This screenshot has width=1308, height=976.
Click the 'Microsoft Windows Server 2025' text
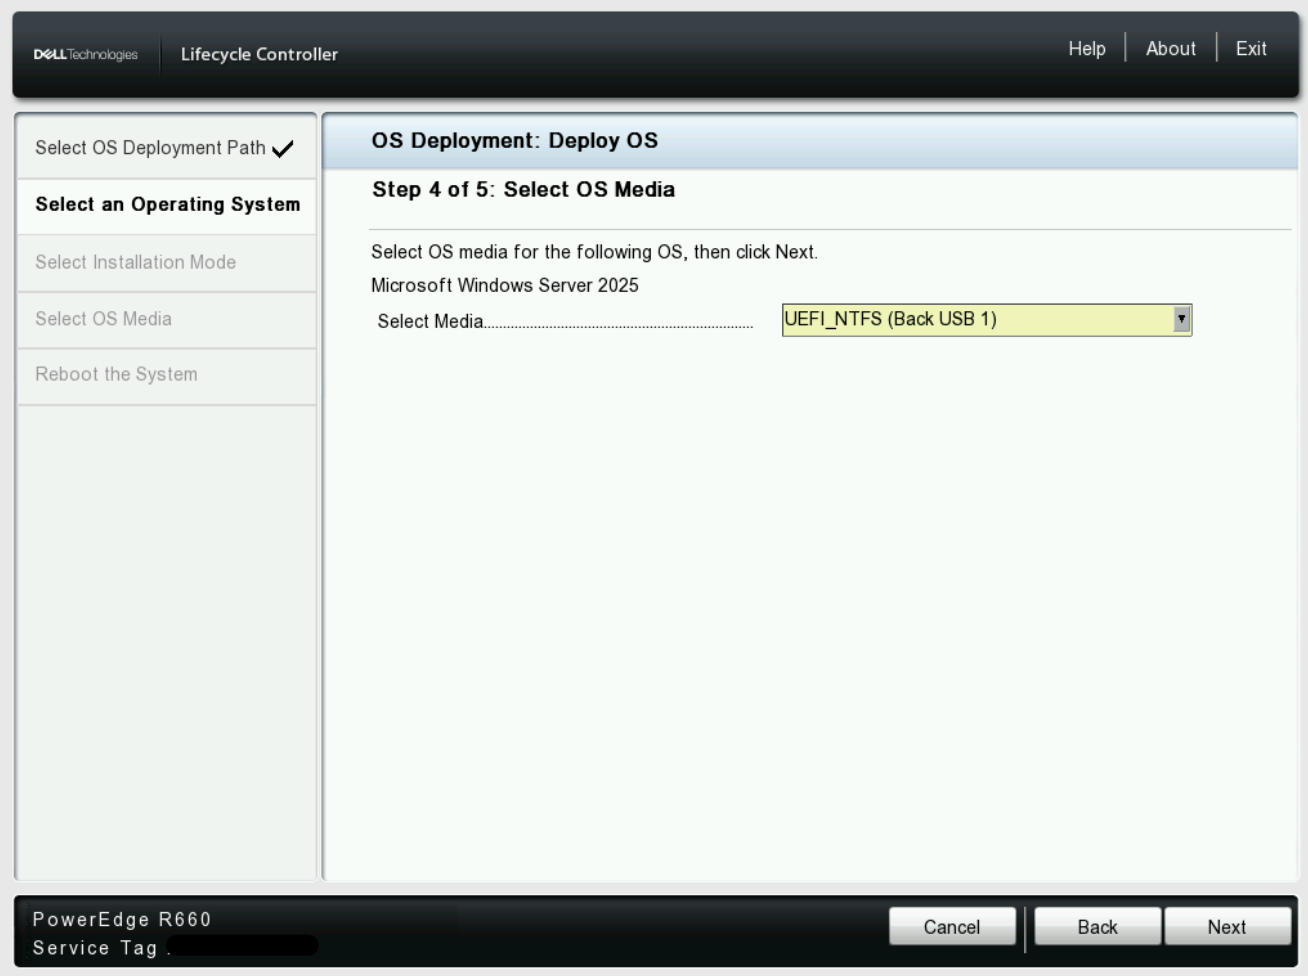click(x=505, y=285)
